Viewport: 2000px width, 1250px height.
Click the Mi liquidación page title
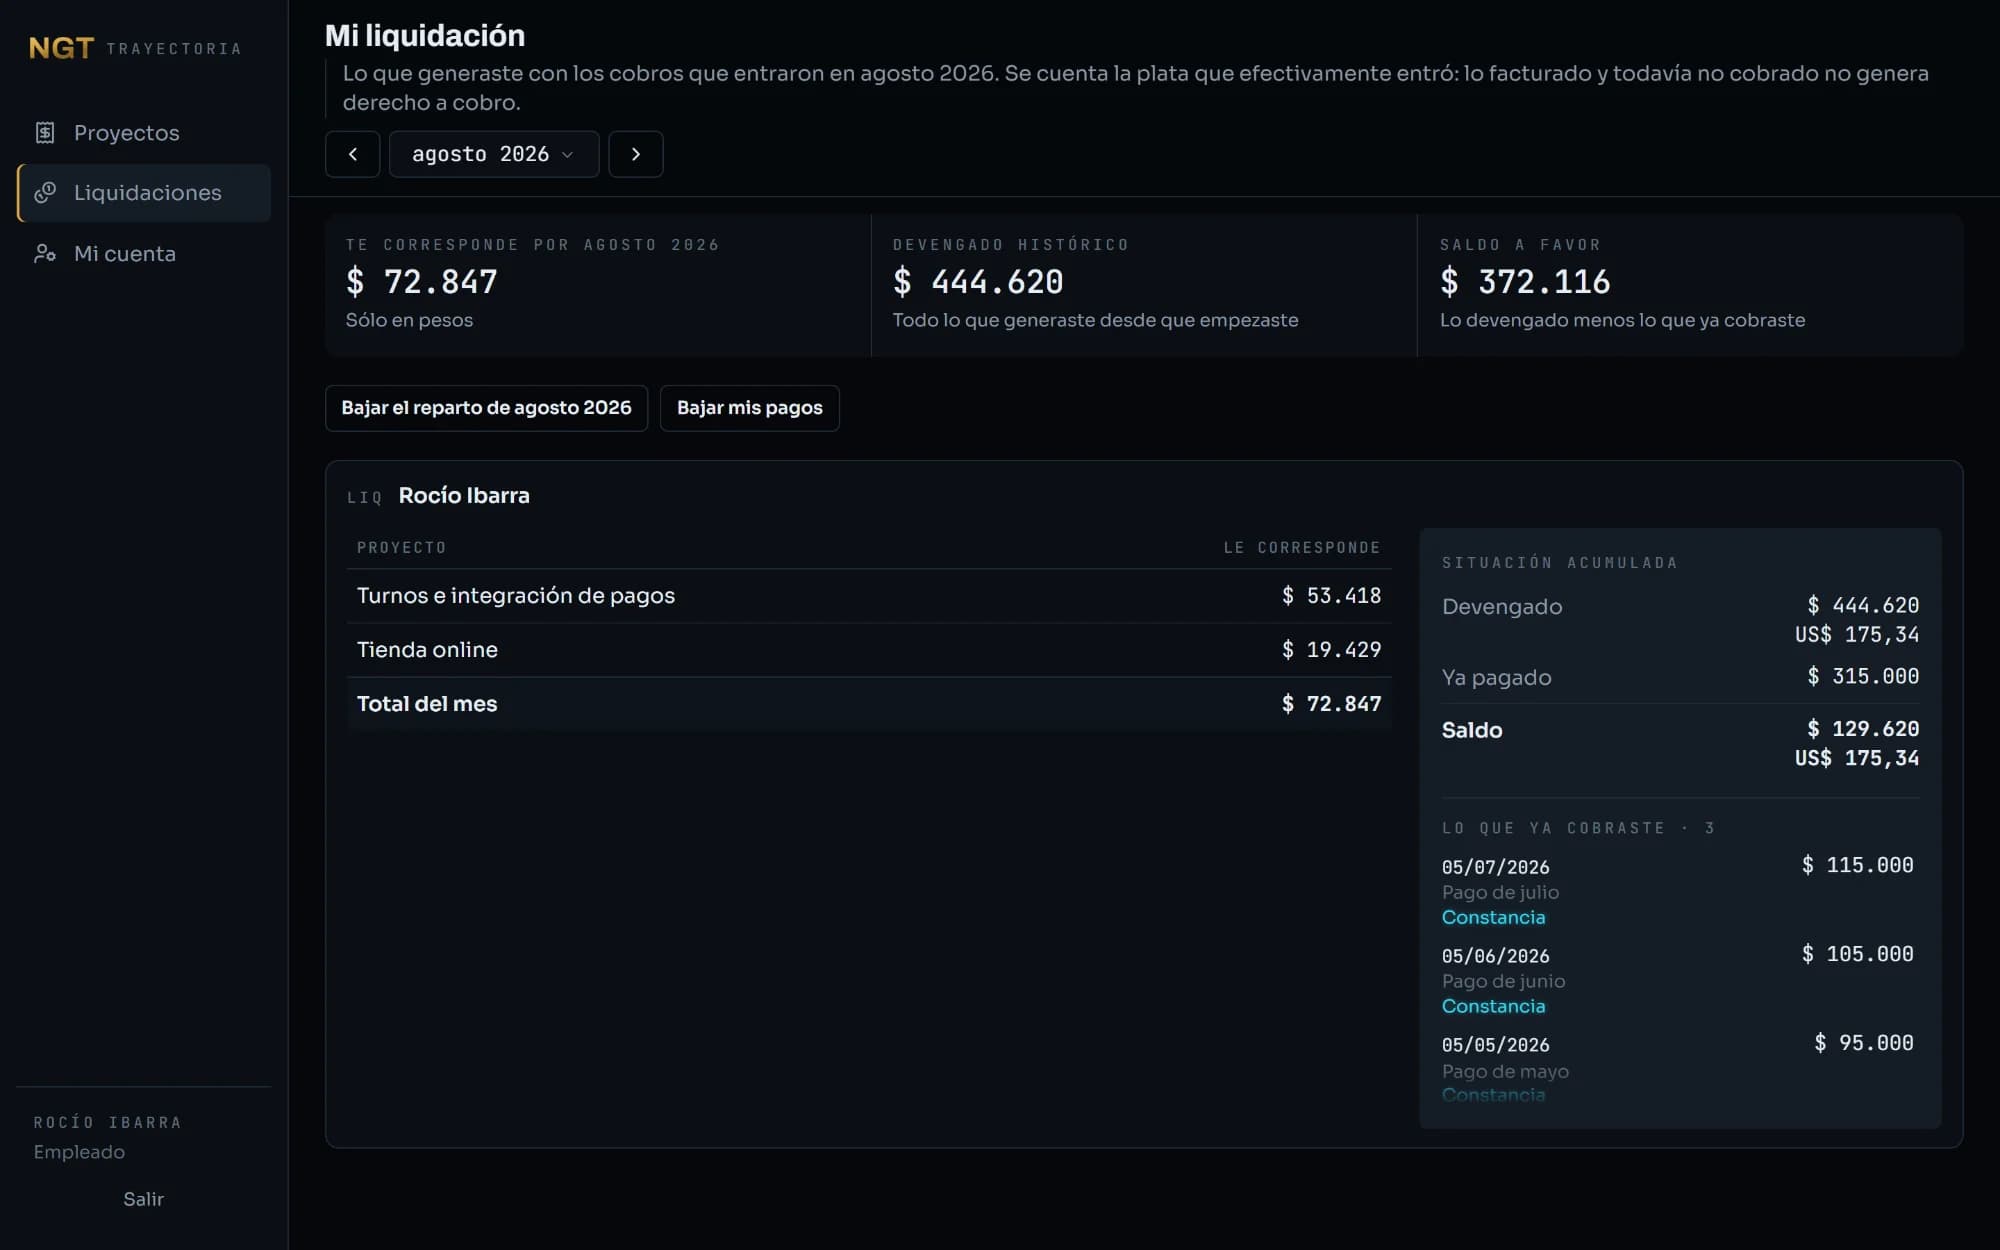(x=425, y=36)
